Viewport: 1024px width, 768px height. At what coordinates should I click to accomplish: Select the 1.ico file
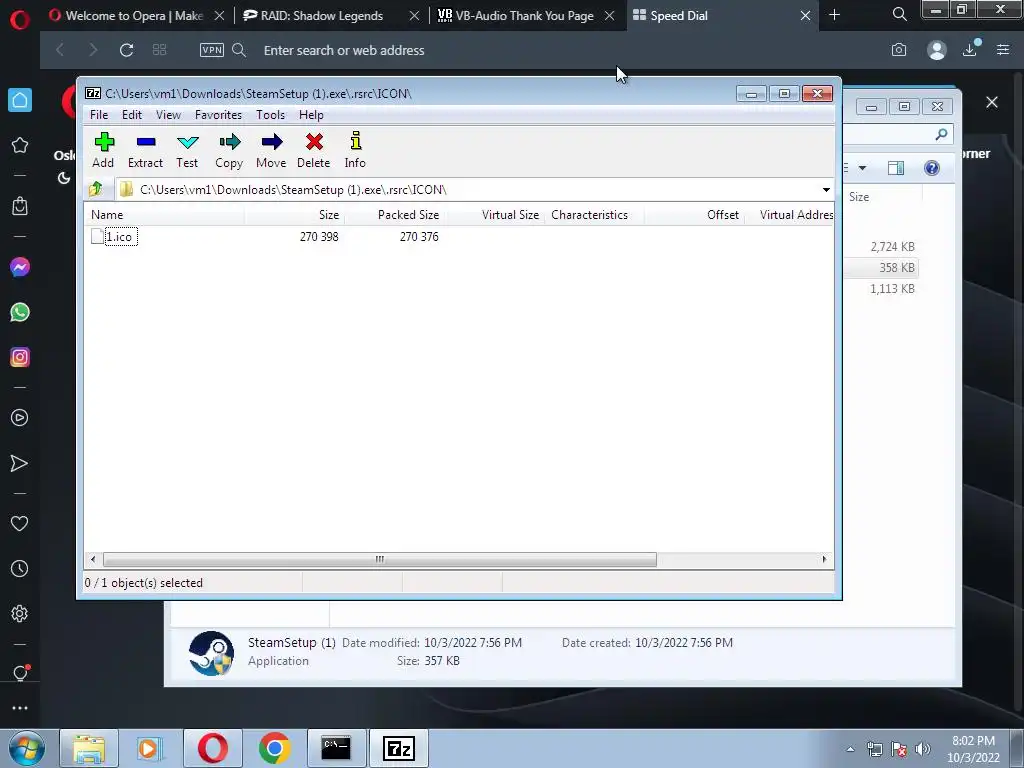120,236
